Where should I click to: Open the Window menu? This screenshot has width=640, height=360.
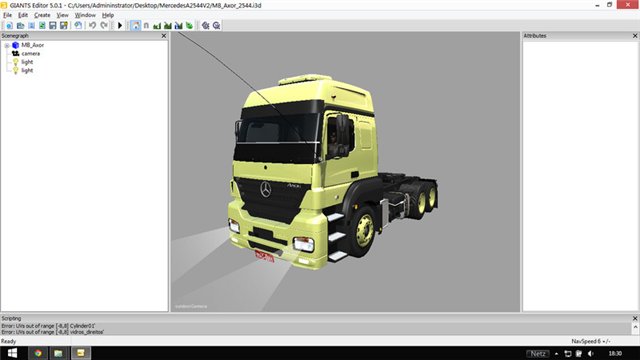coord(85,15)
